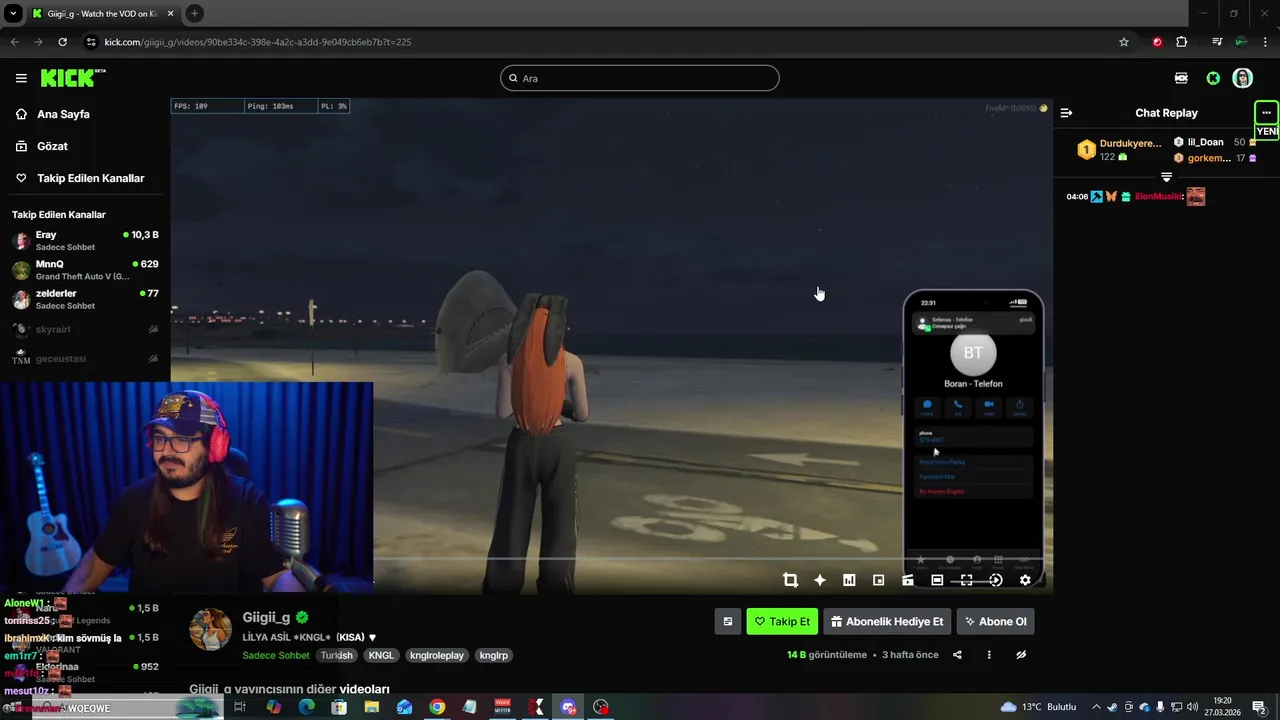The width and height of the screenshot is (1280, 720).
Task: Click the sparkle icon on player controls
Action: pyautogui.click(x=820, y=580)
